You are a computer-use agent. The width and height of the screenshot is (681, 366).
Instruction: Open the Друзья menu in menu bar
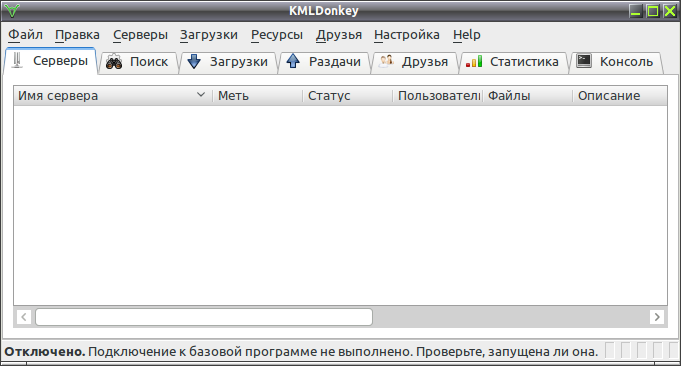(339, 35)
